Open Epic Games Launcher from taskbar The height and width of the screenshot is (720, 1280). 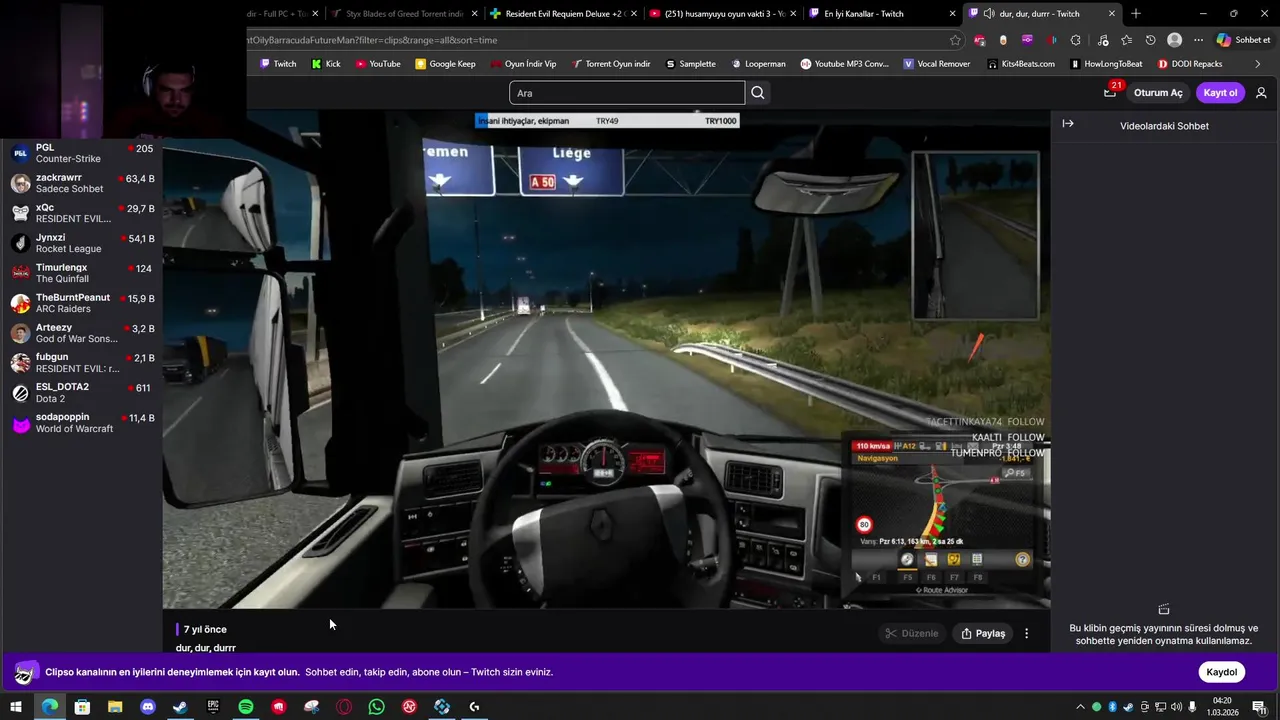213,707
